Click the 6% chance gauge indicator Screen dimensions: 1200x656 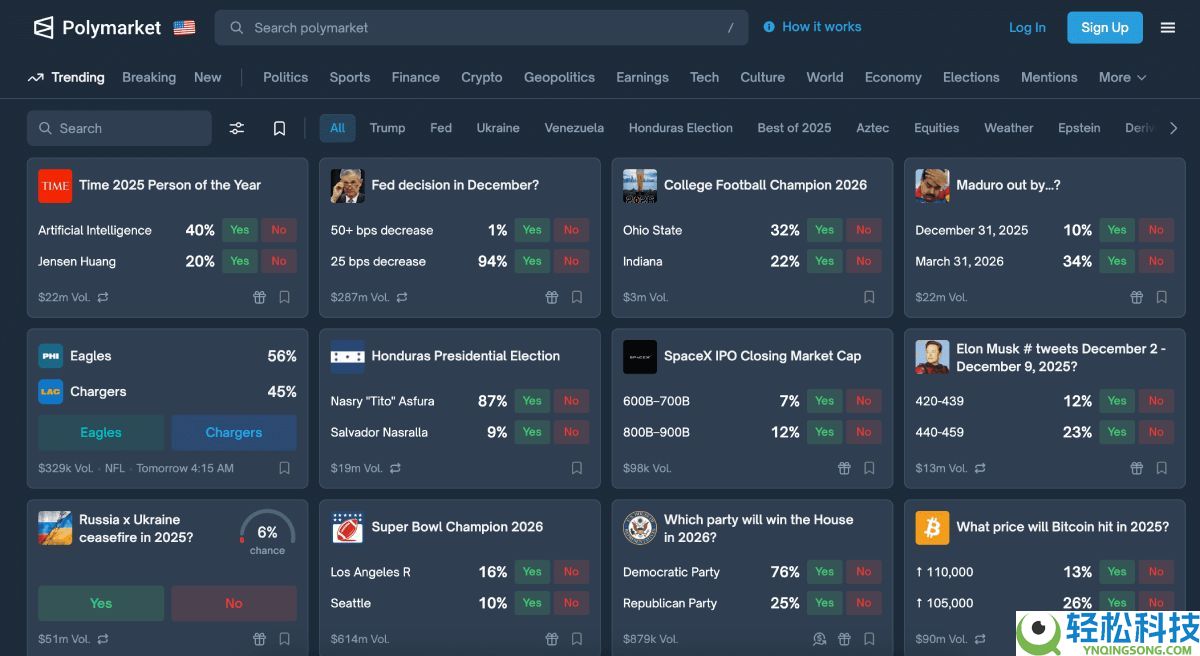(x=267, y=533)
